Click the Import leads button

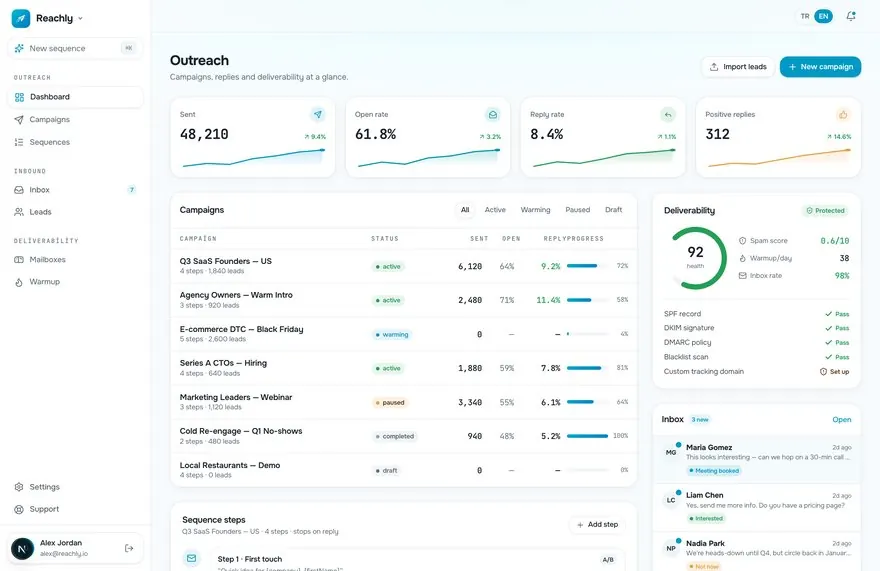[738, 67]
